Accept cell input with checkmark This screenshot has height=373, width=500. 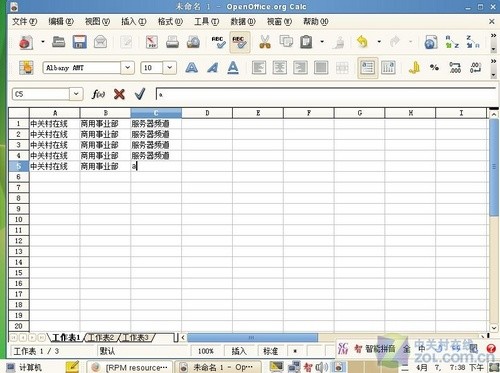click(x=140, y=94)
